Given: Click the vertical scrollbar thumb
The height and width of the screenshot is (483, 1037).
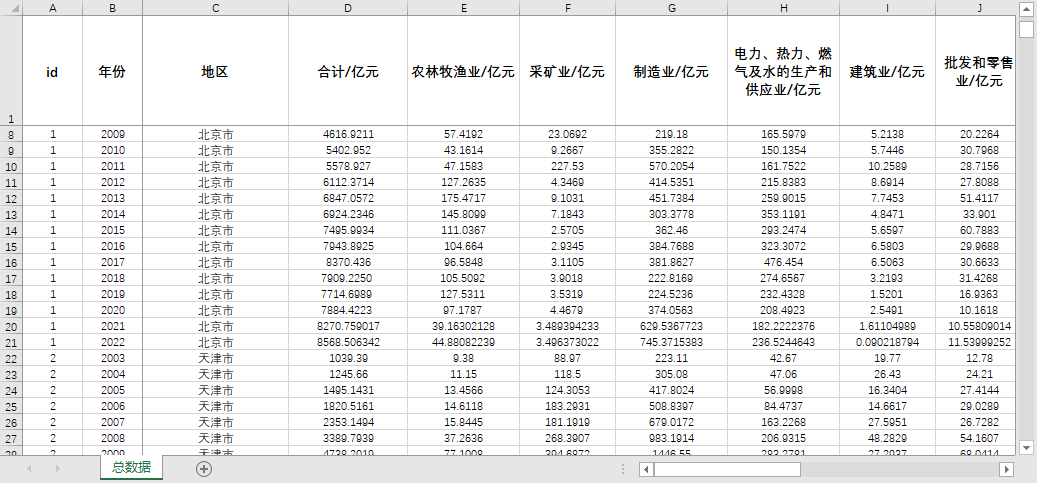Looking at the screenshot, I should pos(1026,29).
